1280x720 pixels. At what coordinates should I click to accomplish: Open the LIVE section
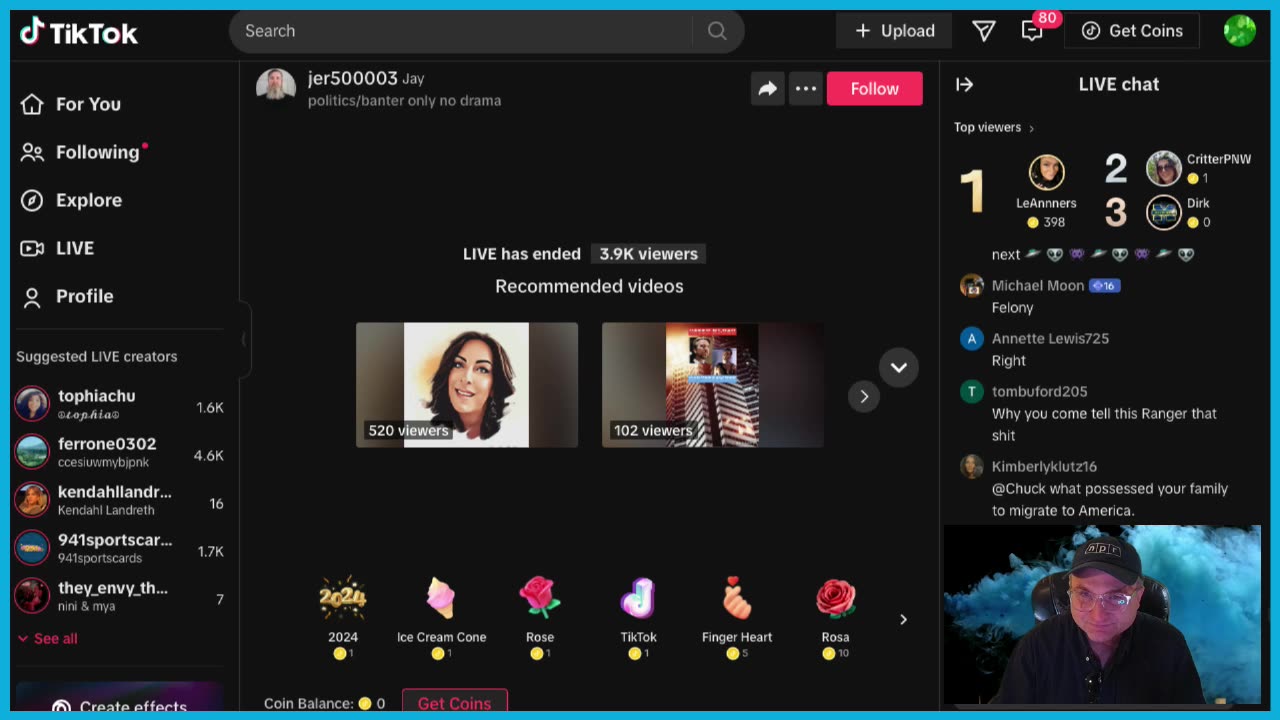coord(57,248)
